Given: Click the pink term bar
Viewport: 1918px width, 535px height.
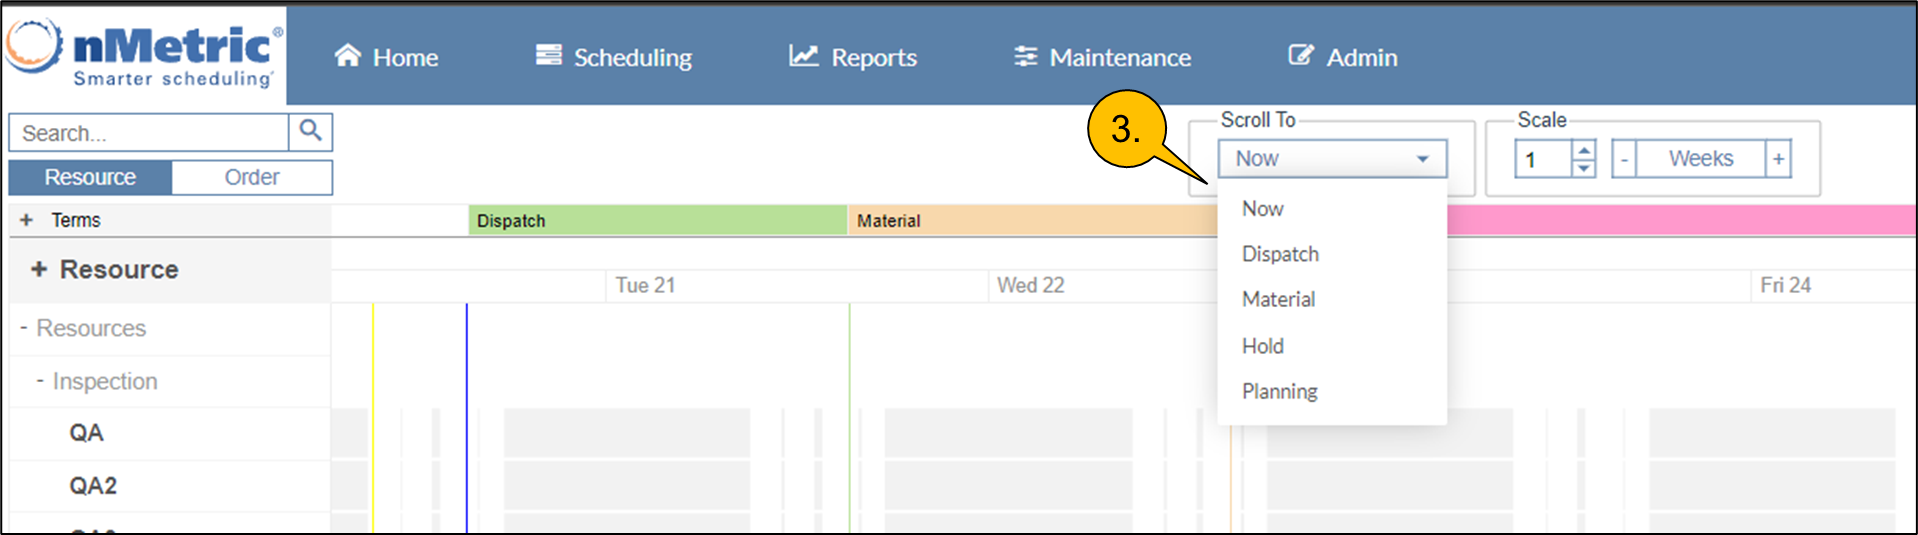Looking at the screenshot, I should pyautogui.click(x=1681, y=221).
